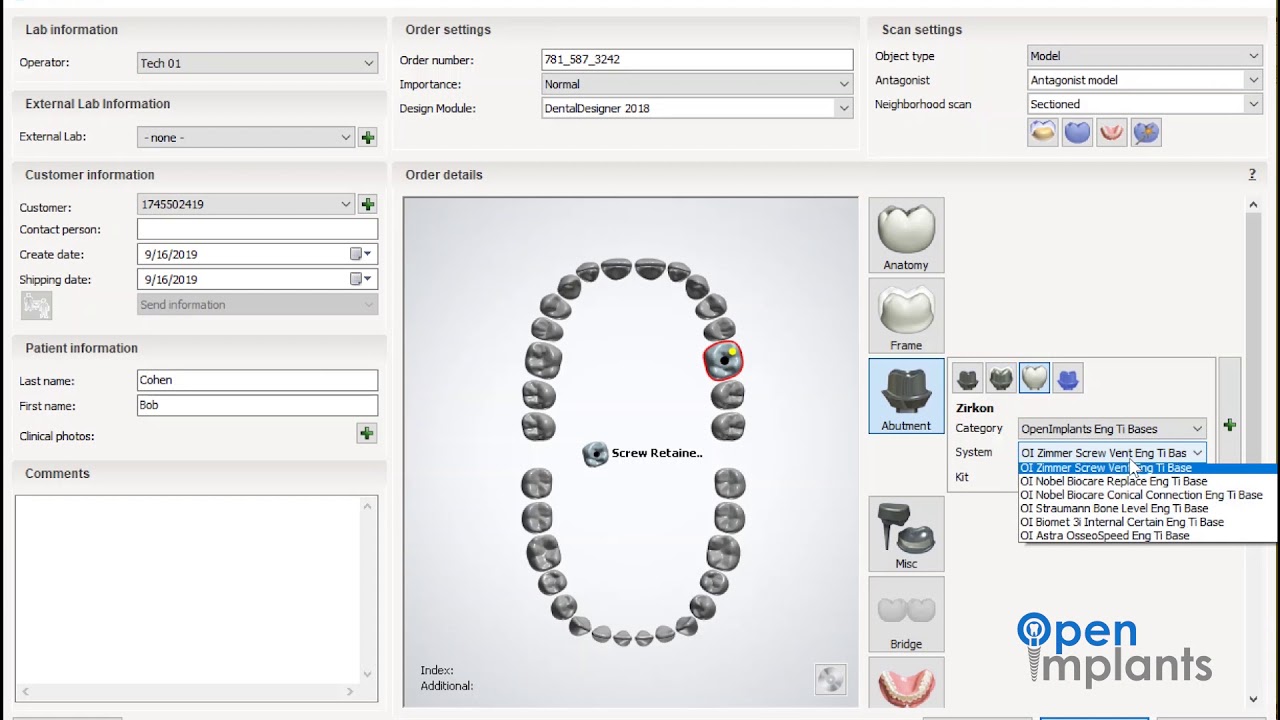
Task: Click green plus beside the Zirkon abutment panel
Action: coord(1229,426)
